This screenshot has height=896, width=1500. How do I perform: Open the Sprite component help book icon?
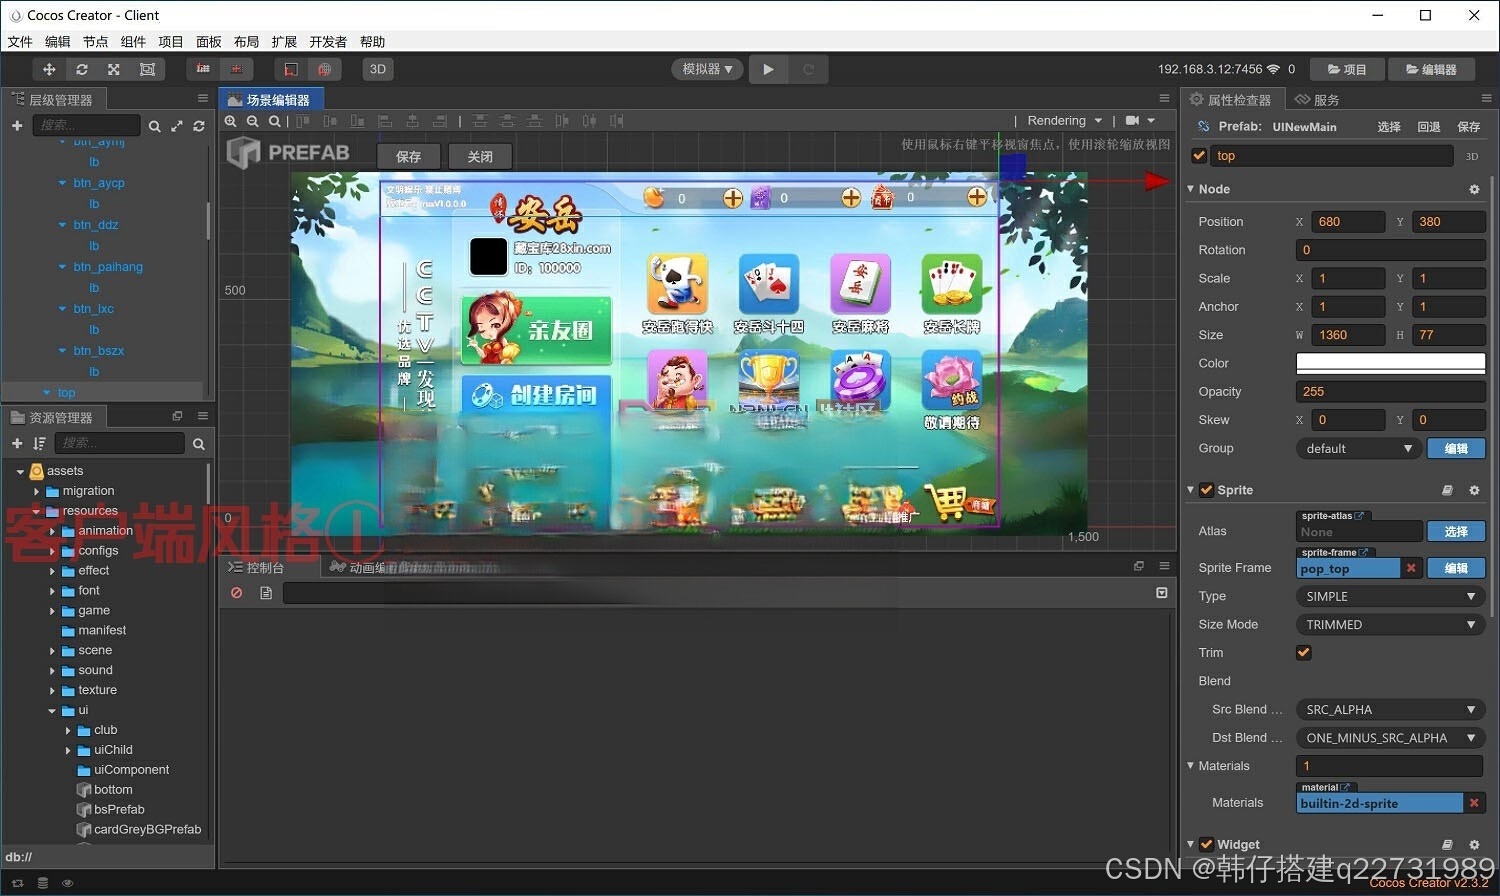click(x=1447, y=490)
